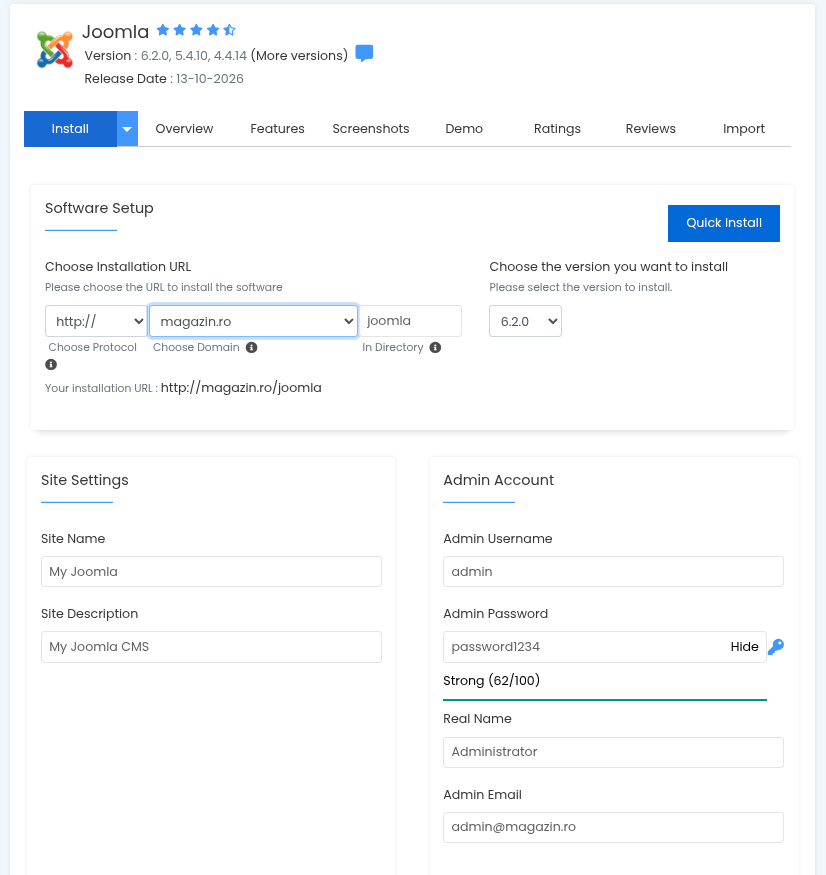Screen dimensions: 826x875
Task: Open the Screenshots tab
Action: click(371, 129)
